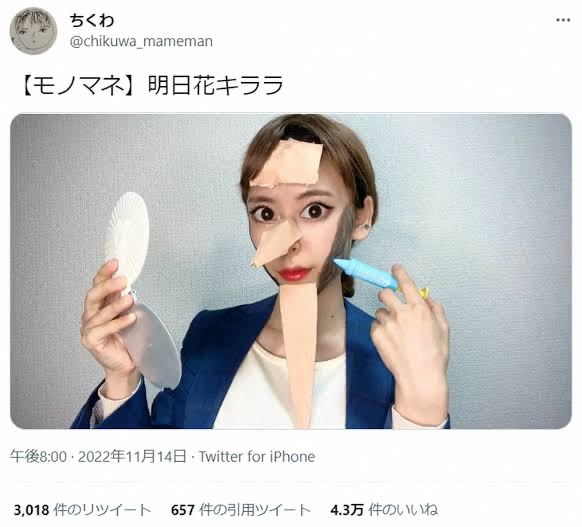
Task: Open the ちくわ display name profile link
Action: (92, 20)
